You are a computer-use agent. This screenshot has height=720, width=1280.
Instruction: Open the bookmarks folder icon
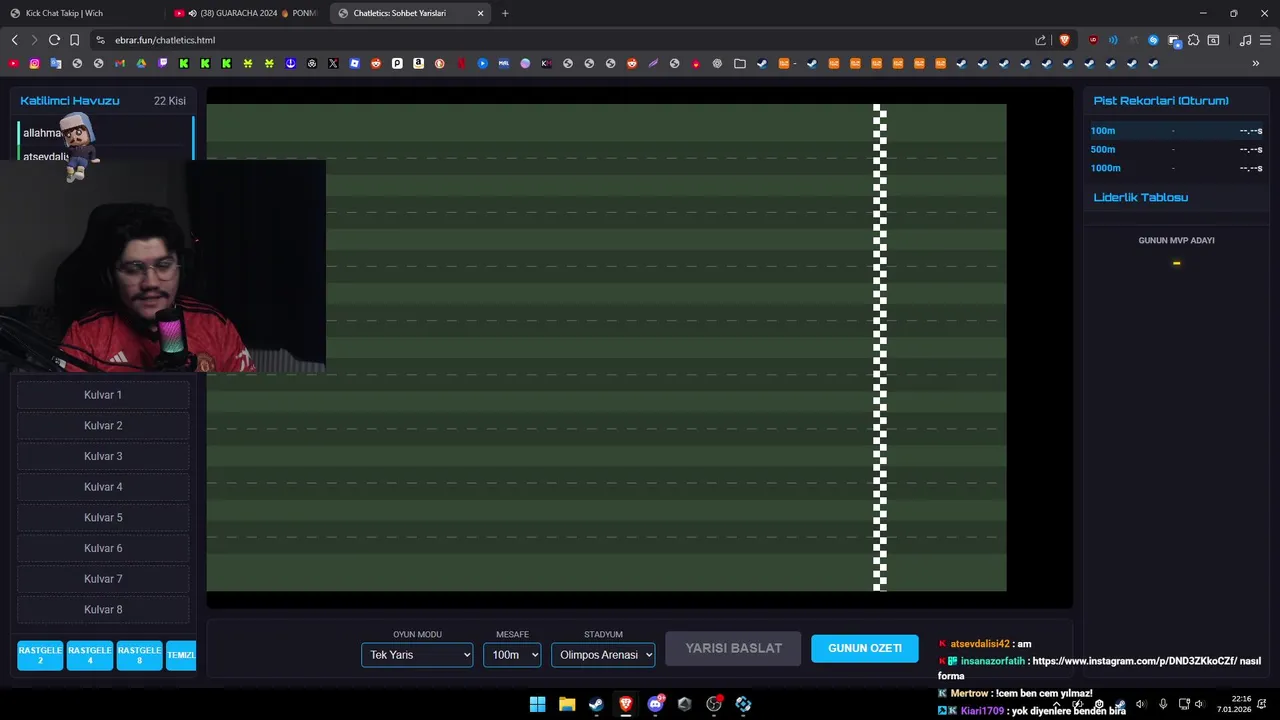[x=740, y=63]
